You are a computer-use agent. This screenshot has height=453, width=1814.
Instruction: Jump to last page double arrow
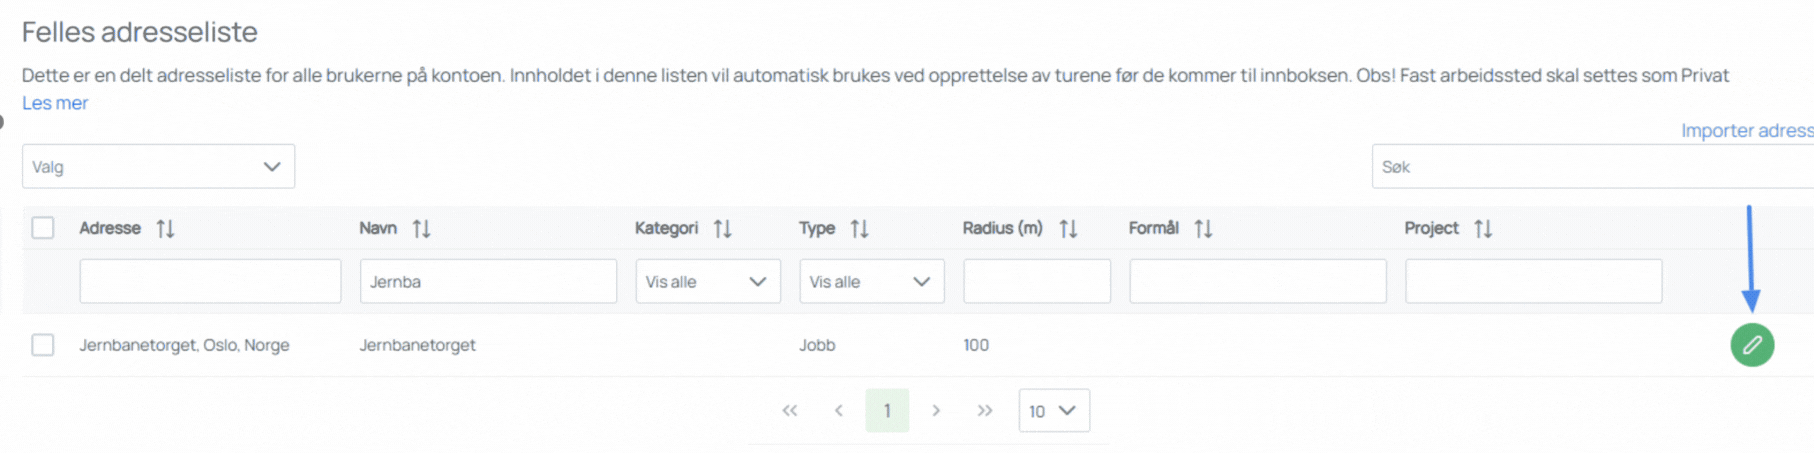click(985, 411)
